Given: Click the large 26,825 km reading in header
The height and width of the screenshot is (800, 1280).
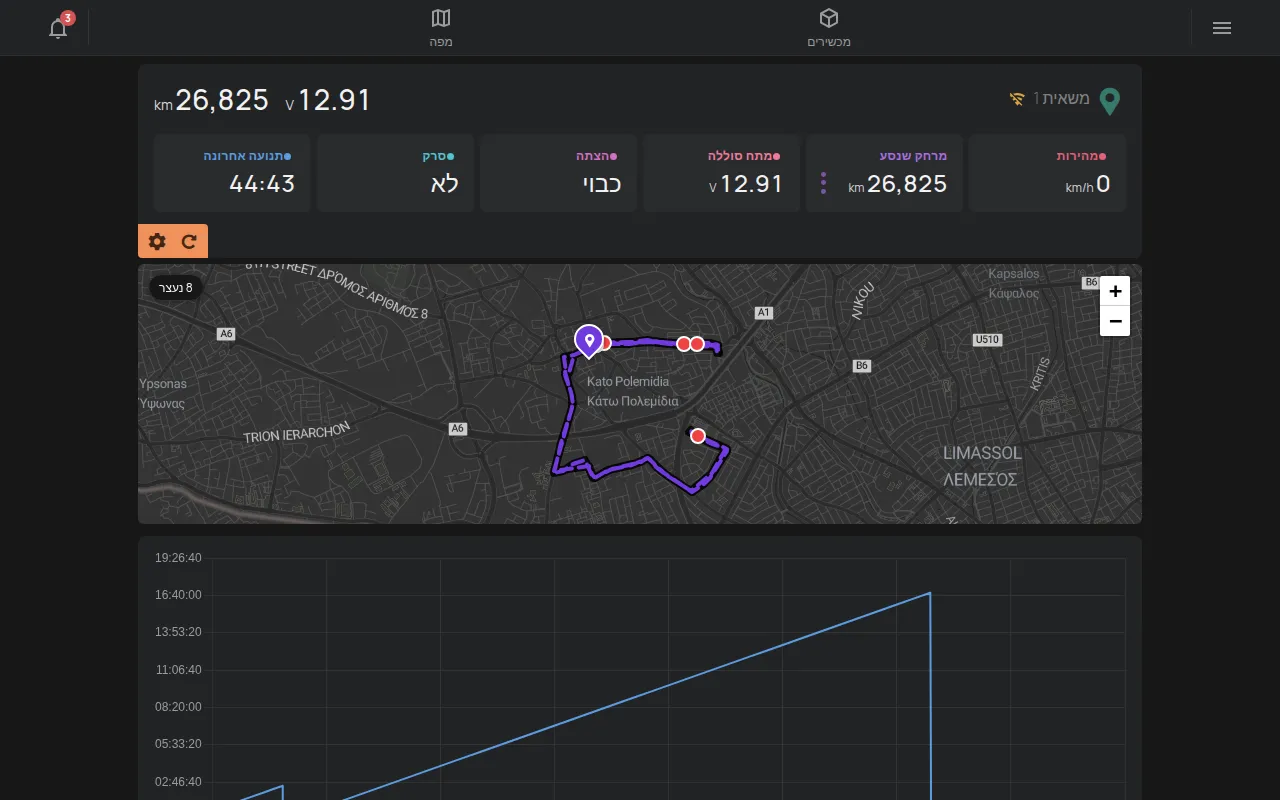Looking at the screenshot, I should click(x=212, y=100).
